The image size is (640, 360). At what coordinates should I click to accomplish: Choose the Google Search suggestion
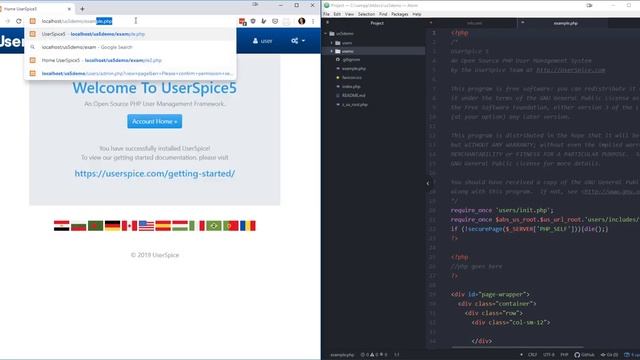point(131,47)
